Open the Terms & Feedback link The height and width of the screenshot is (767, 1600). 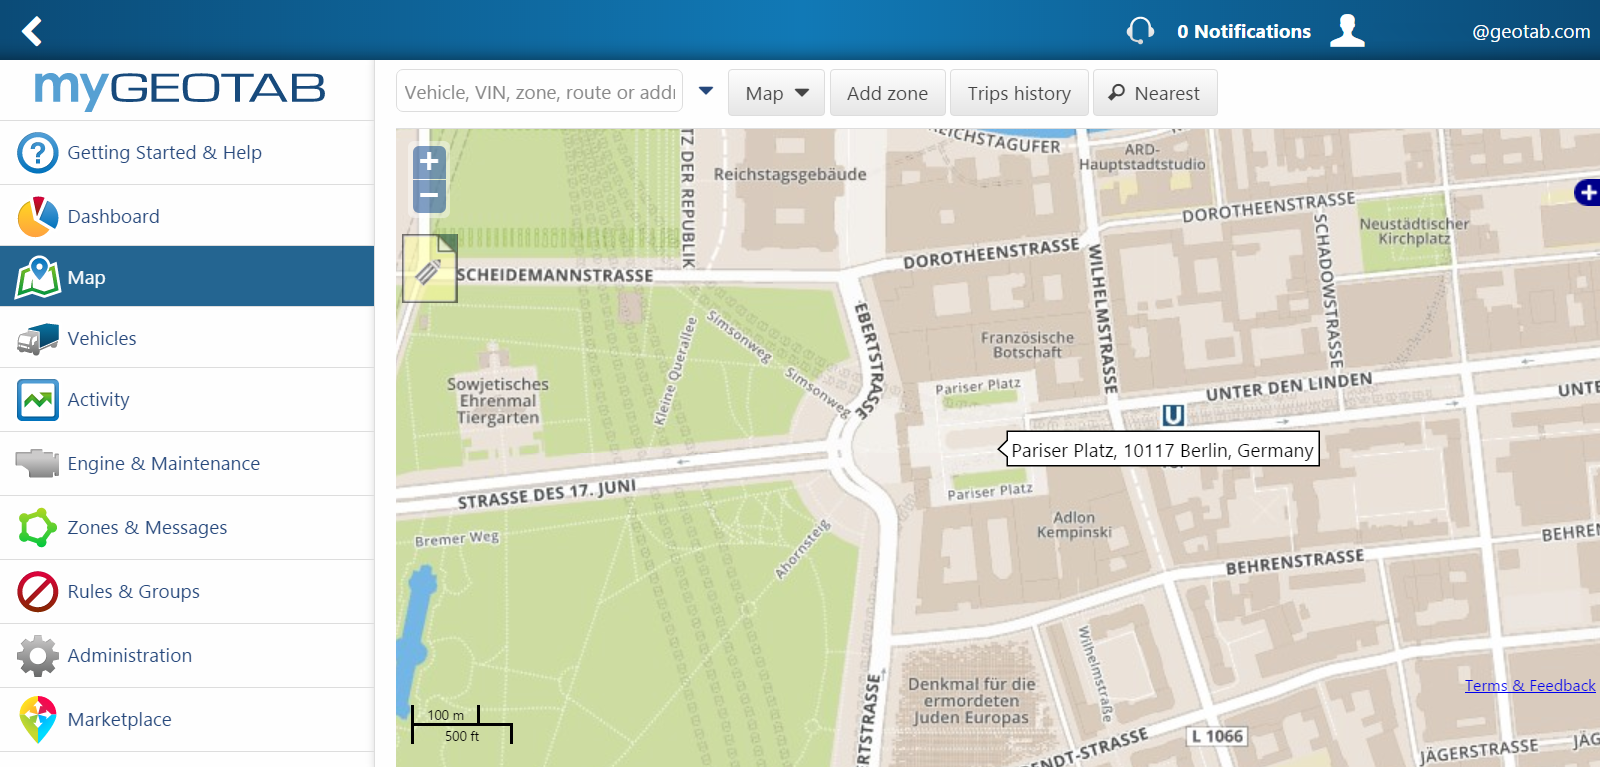click(1530, 685)
